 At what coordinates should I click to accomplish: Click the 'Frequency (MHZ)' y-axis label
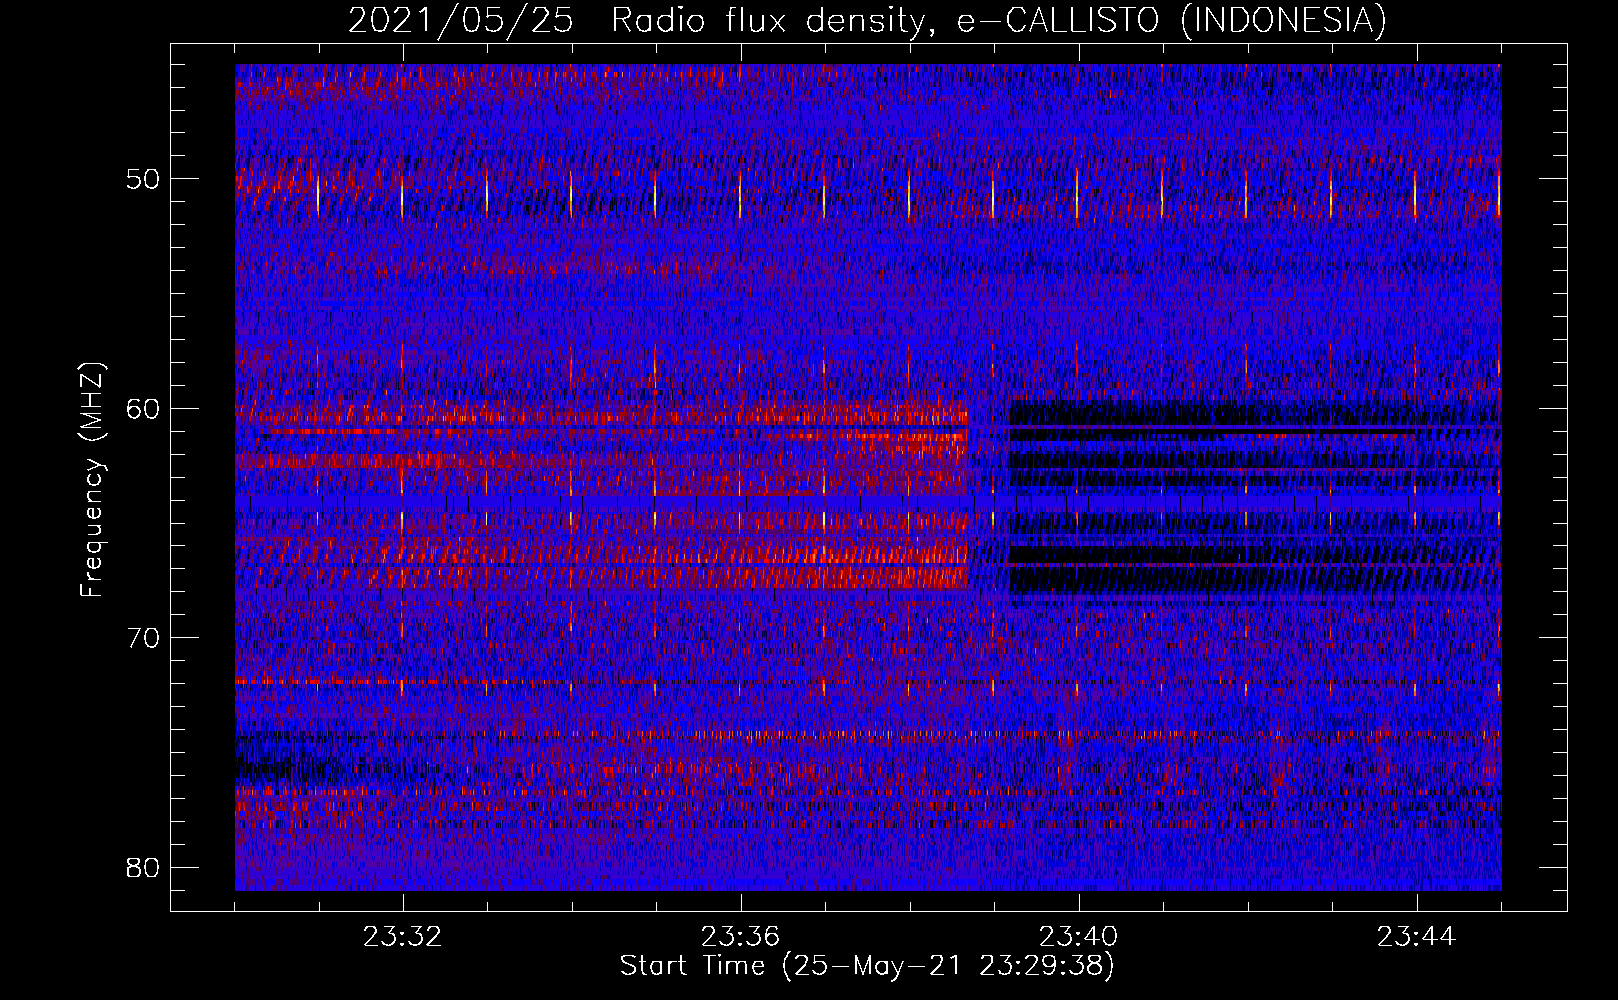click(x=92, y=480)
